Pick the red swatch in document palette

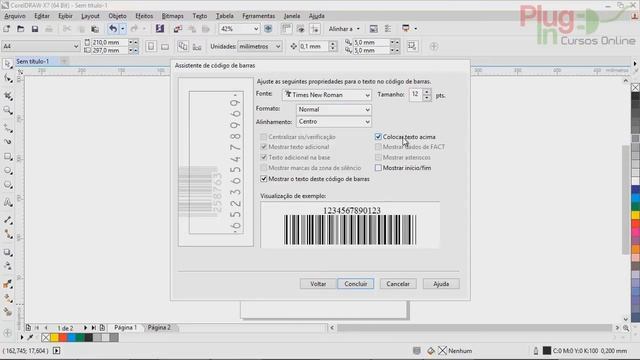point(63,338)
